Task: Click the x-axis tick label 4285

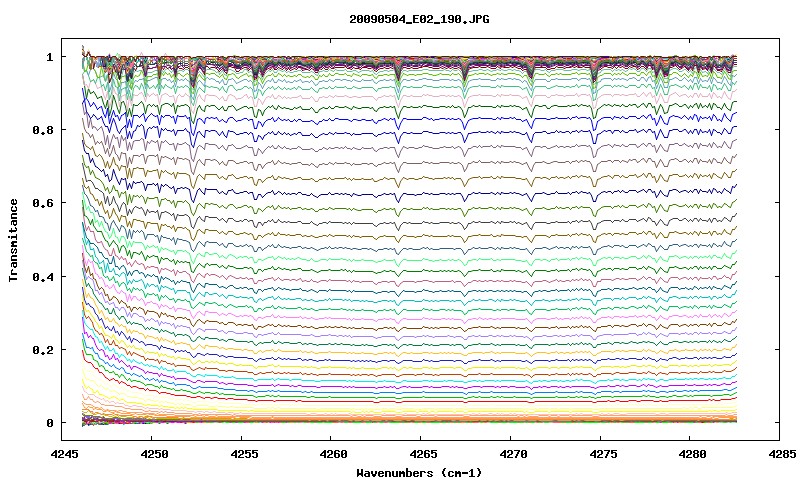Action: click(x=781, y=454)
